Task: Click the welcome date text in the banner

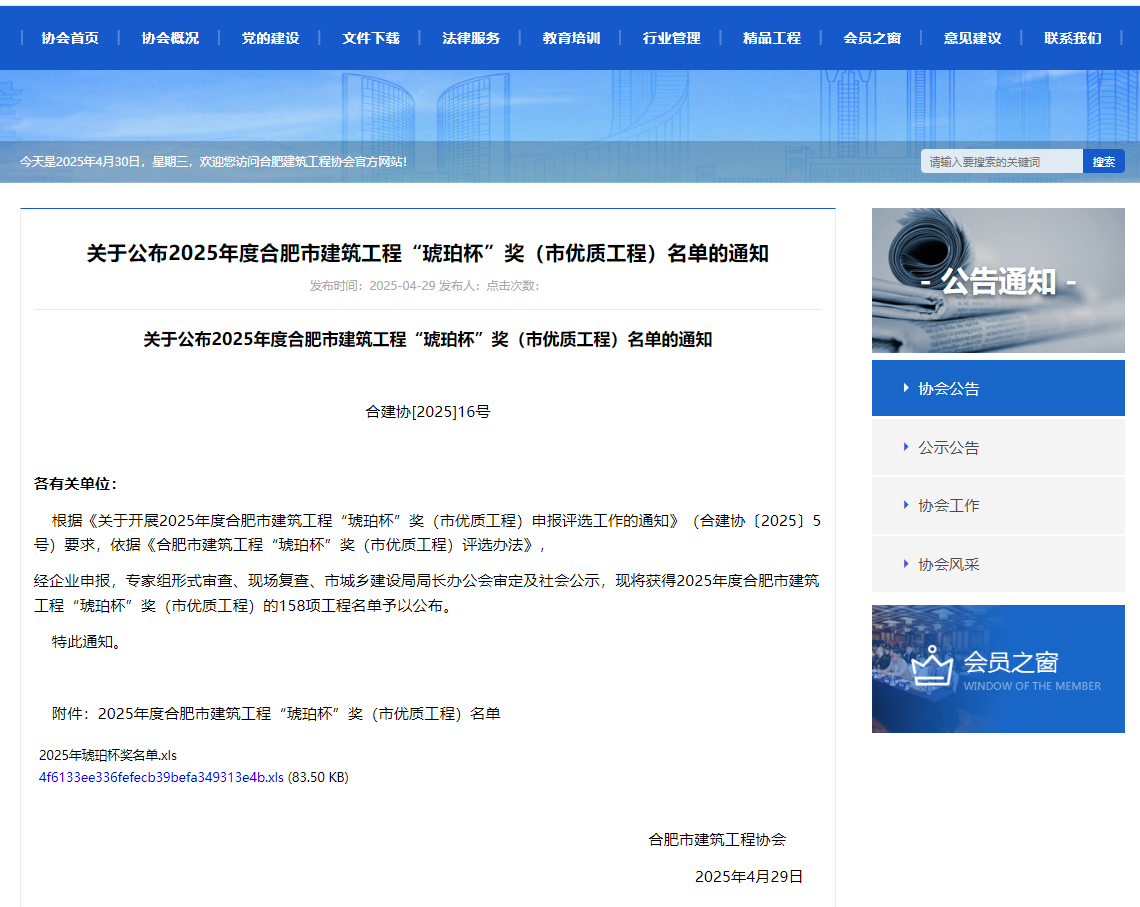Action: tap(213, 161)
